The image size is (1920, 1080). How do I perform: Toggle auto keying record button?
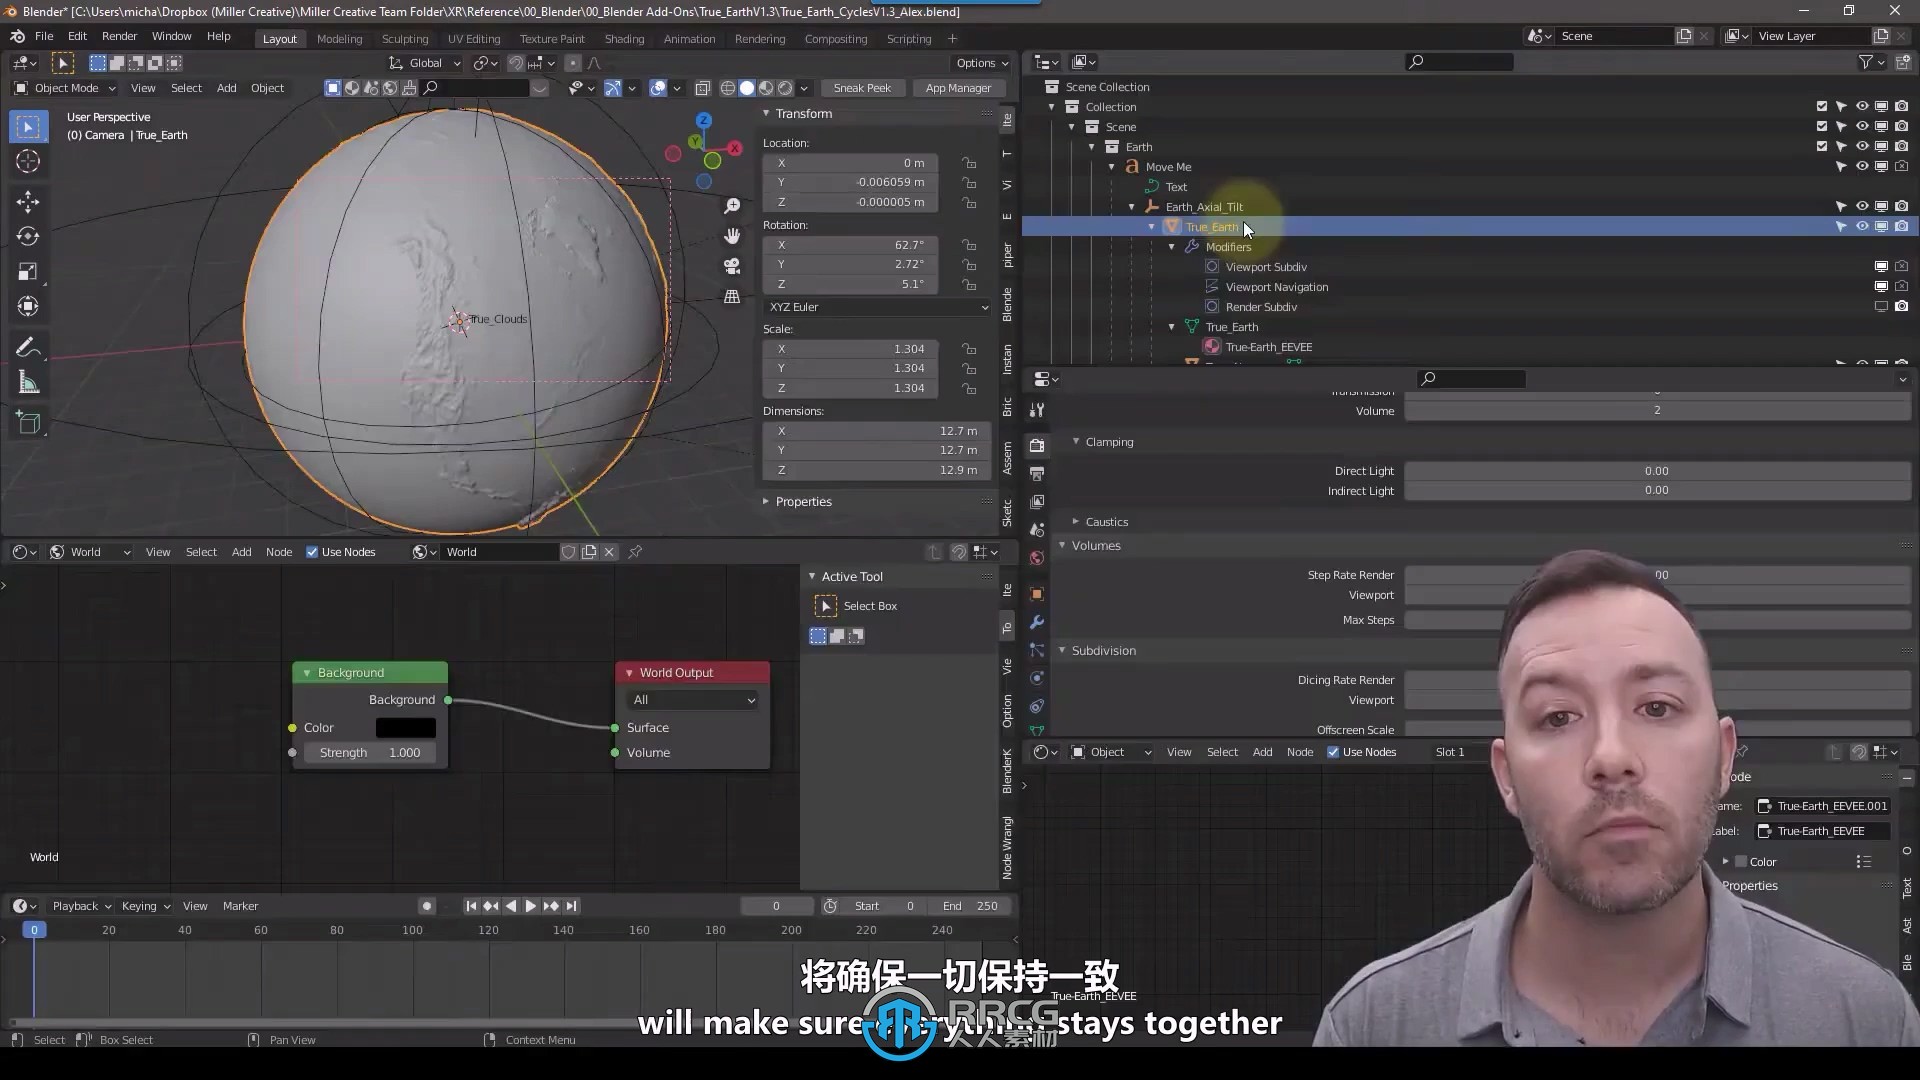[x=427, y=906]
